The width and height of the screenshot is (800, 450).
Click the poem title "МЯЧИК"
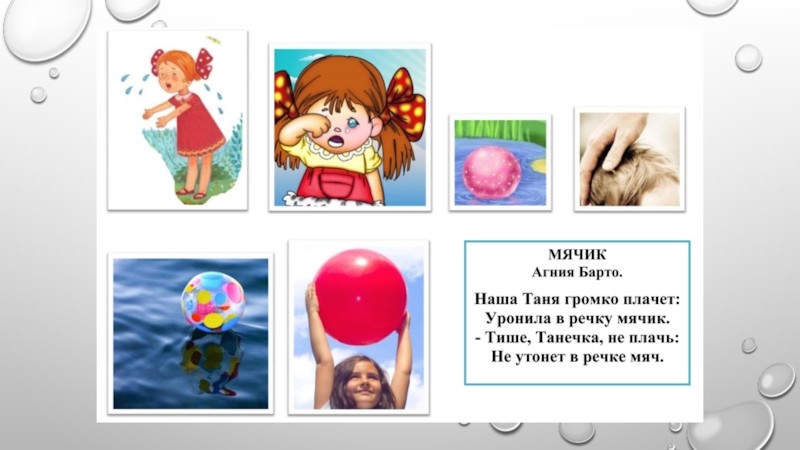click(577, 254)
